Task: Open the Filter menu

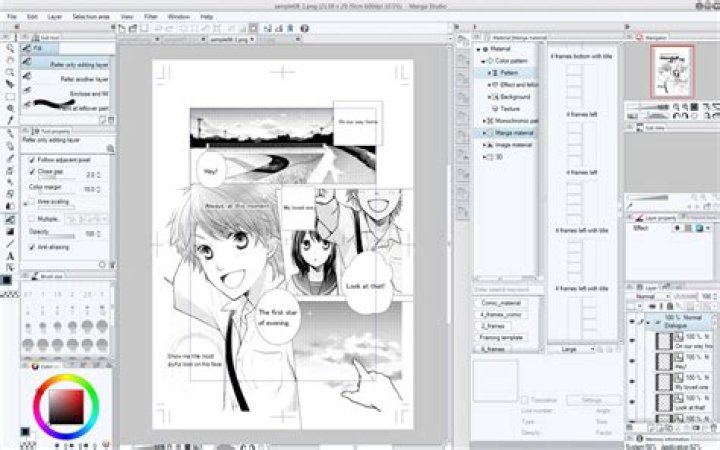Action: (151, 17)
